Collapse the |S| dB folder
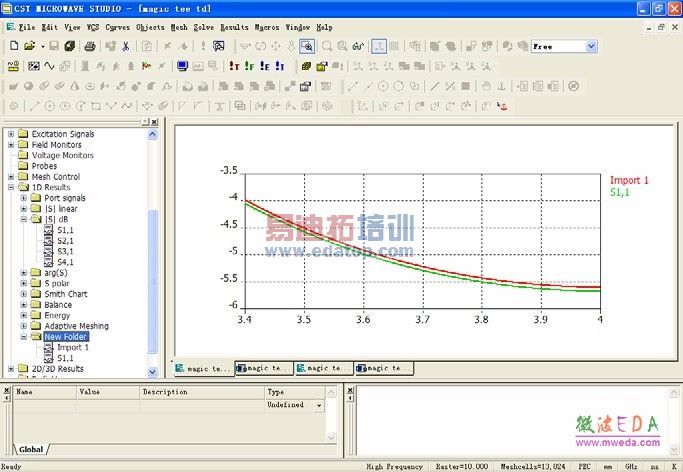The width and height of the screenshot is (683, 472). pos(24,219)
